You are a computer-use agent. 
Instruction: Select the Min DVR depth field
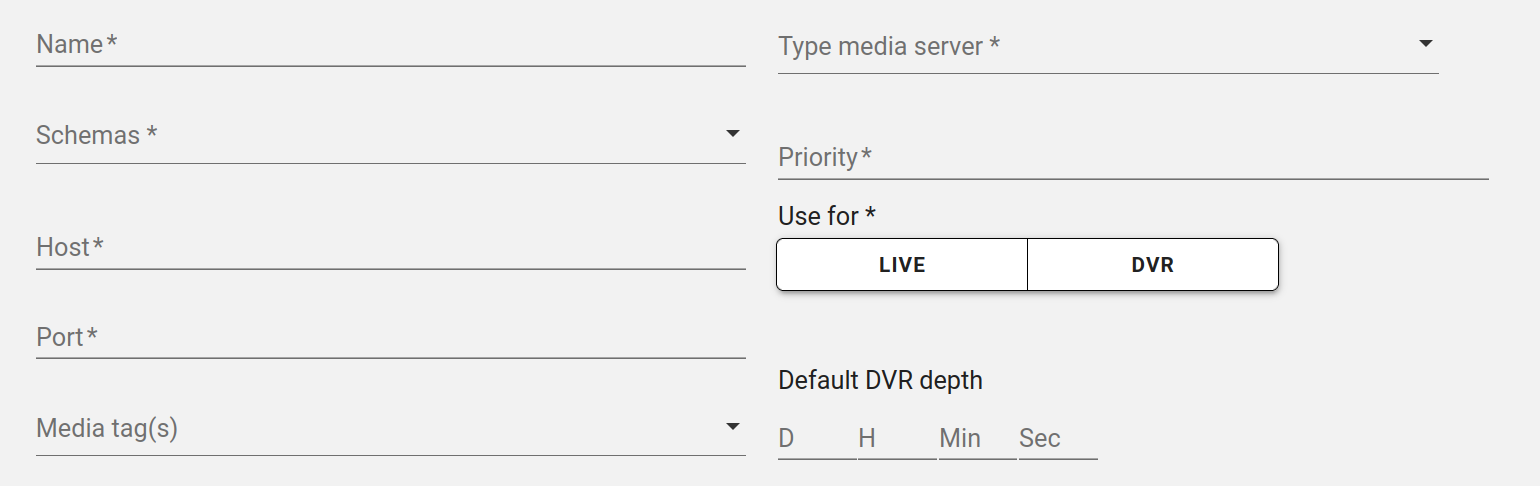976,439
